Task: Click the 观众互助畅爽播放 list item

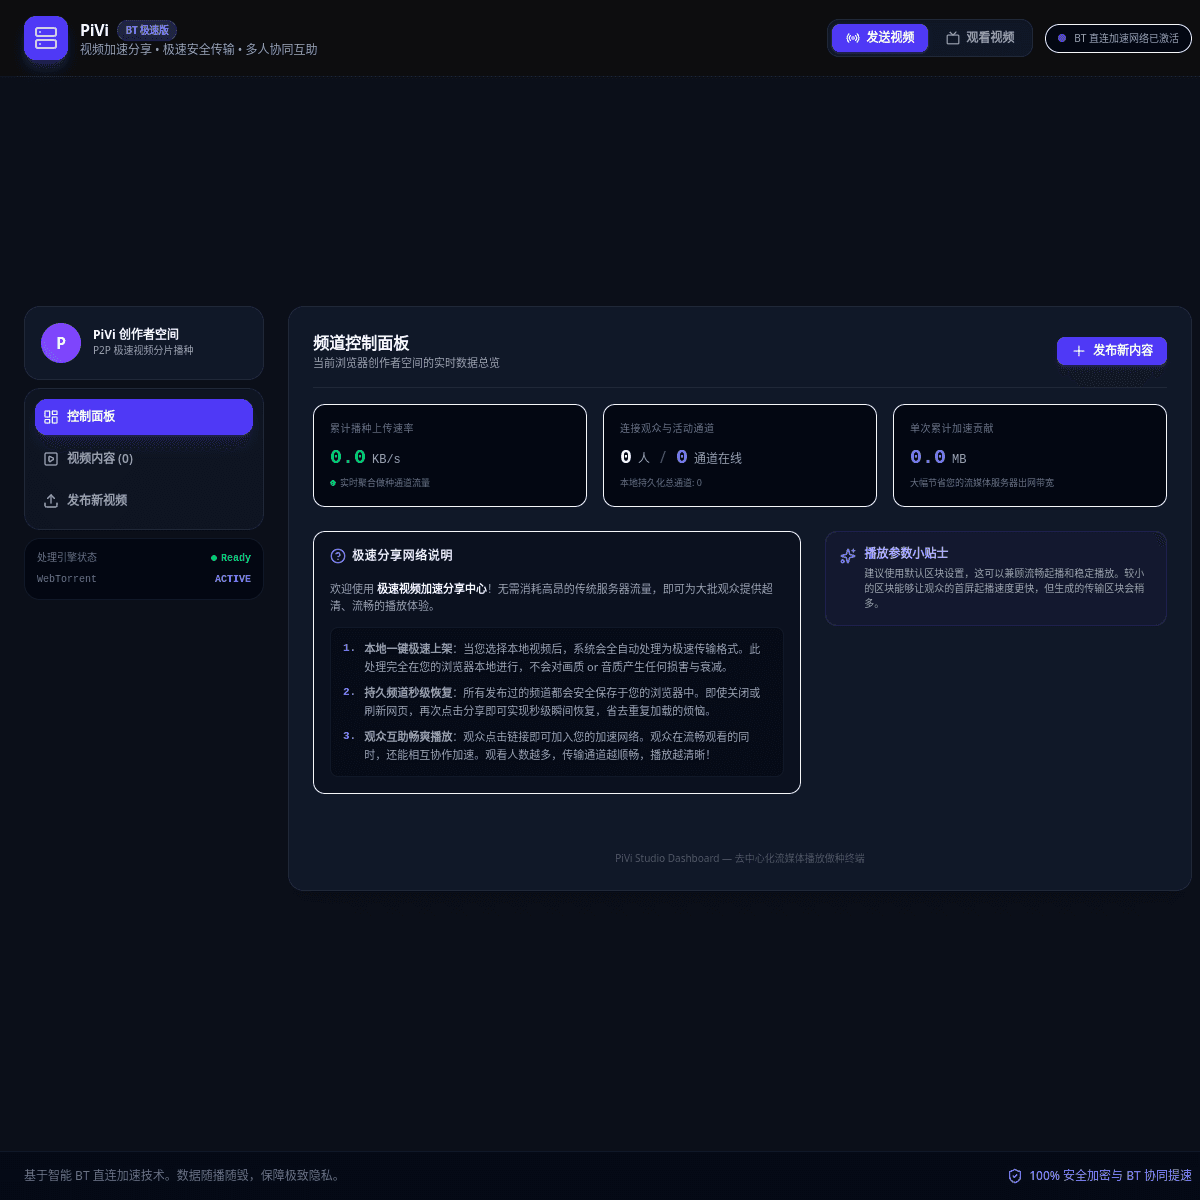Action: pyautogui.click(x=557, y=746)
